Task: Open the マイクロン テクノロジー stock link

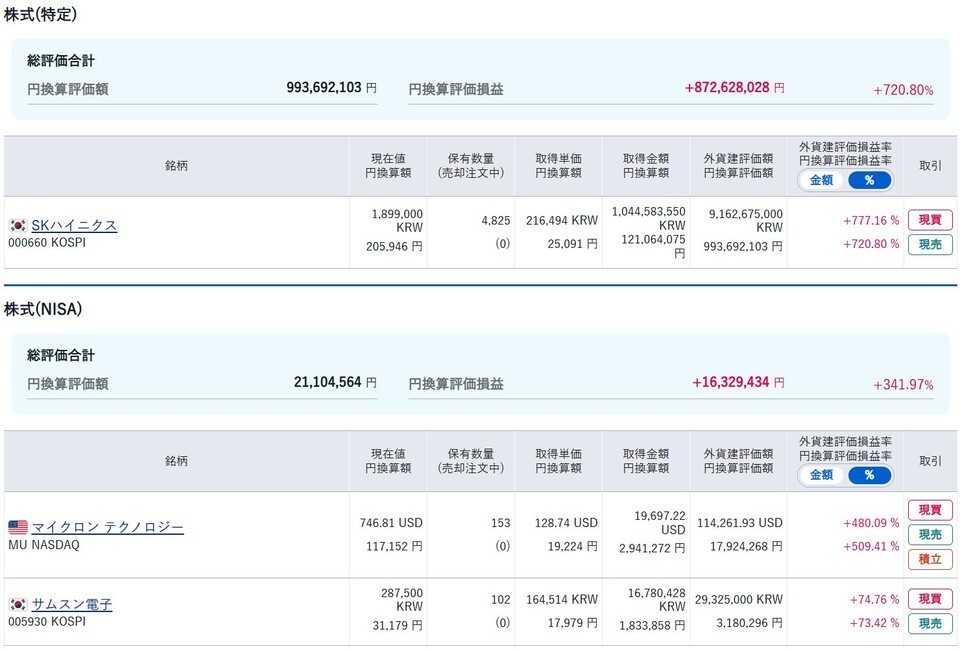Action: pos(107,527)
